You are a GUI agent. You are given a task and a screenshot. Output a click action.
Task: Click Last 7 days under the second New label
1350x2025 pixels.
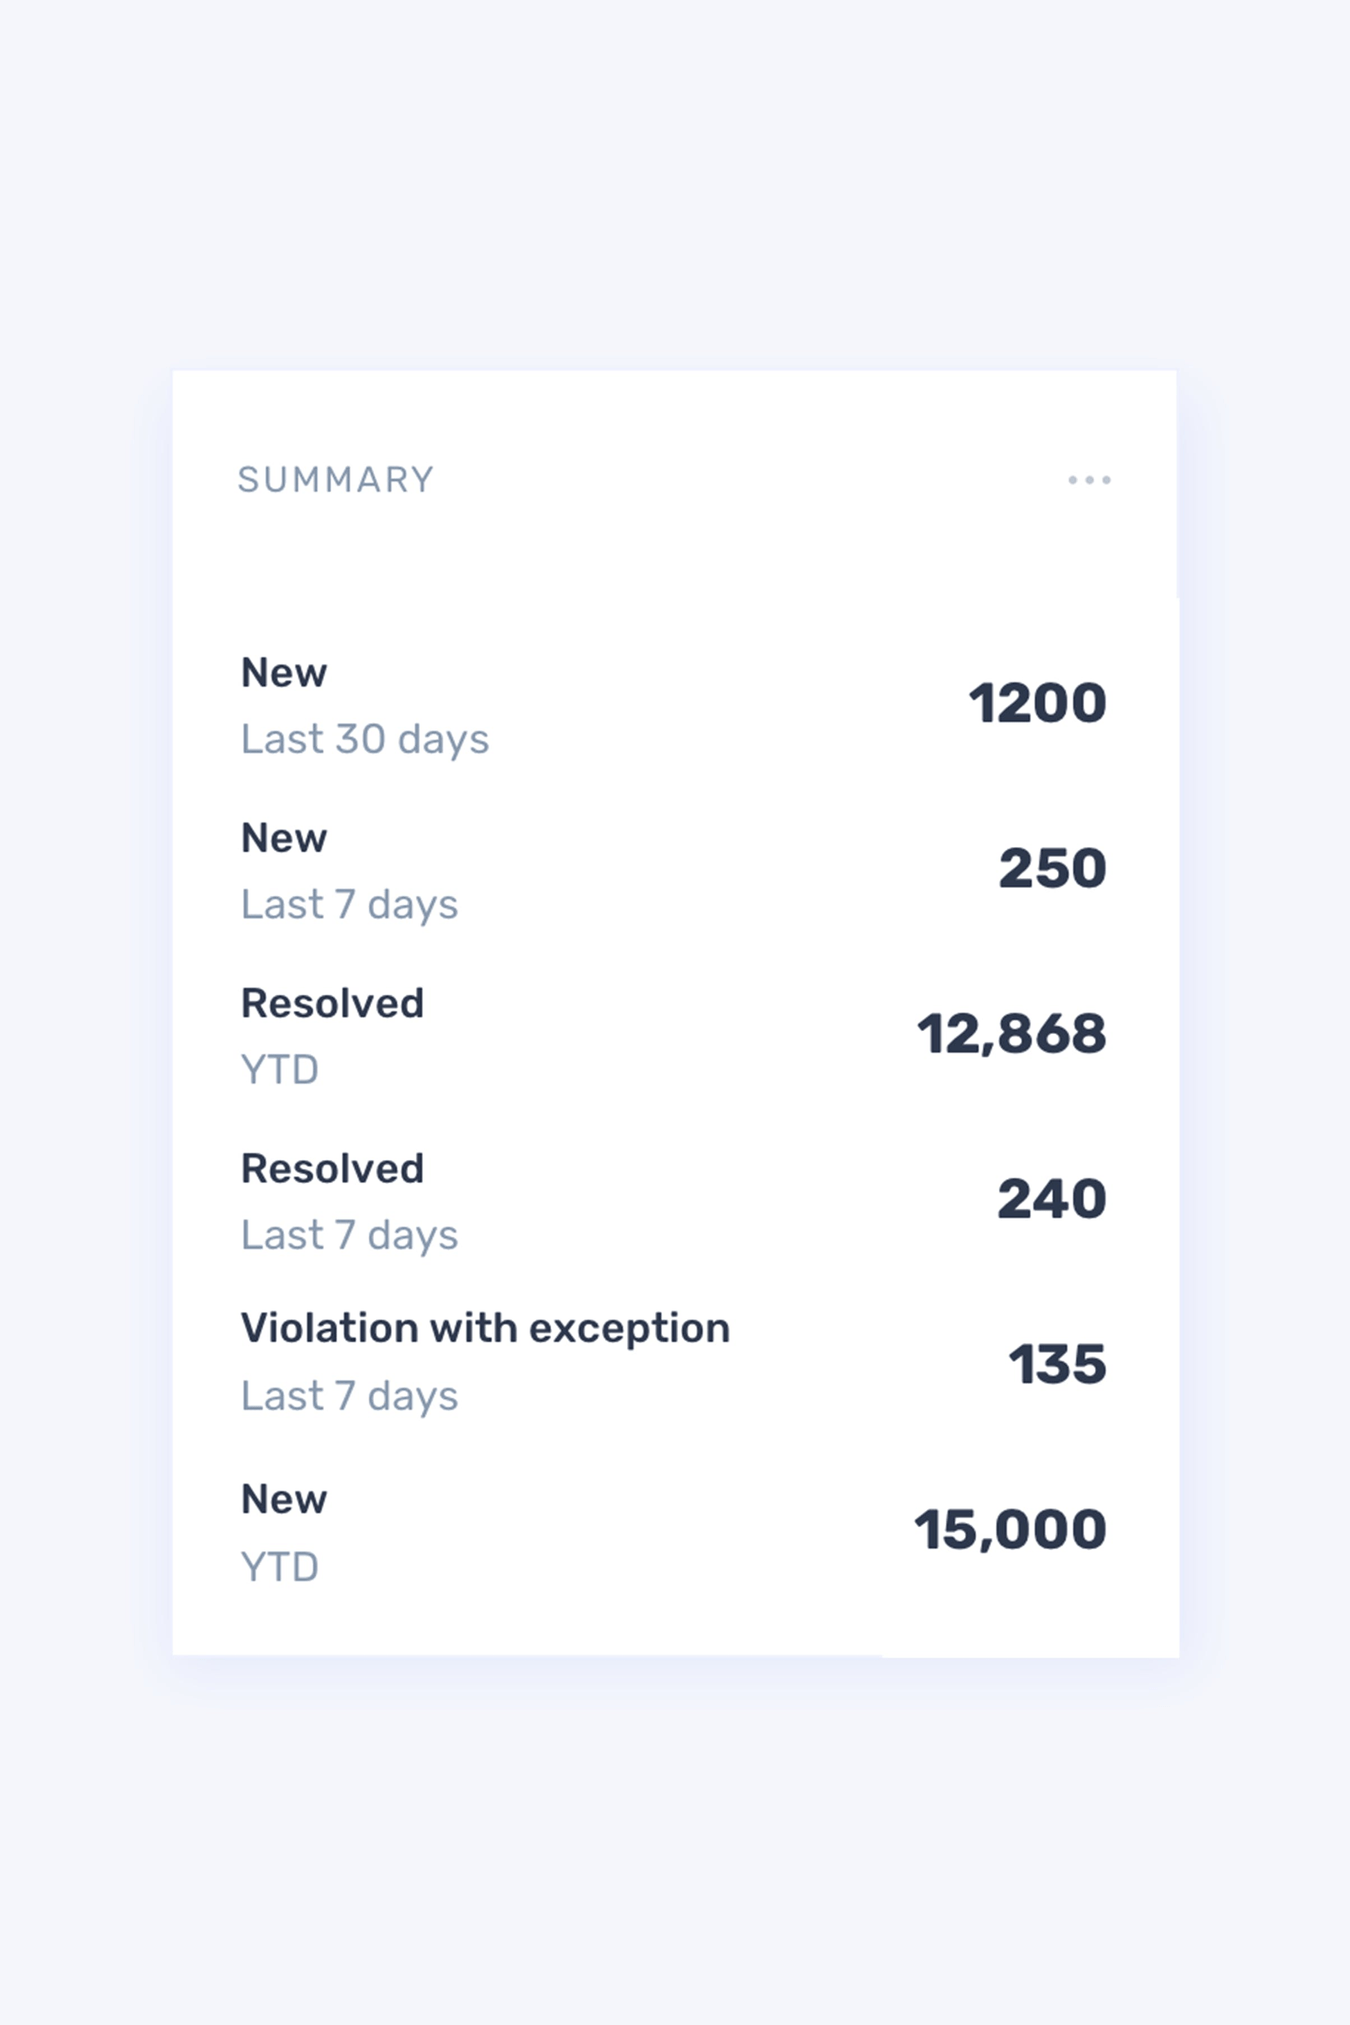pos(349,905)
